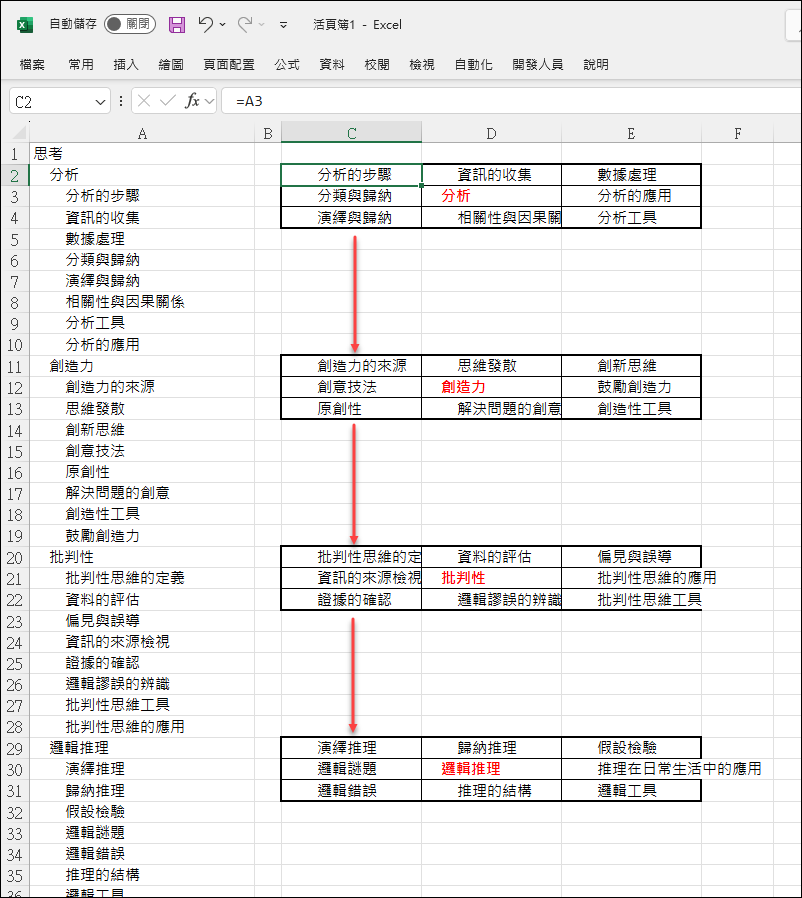Click cell A29 containing 邏輯推理
Screen dimensions: 802x898
point(141,748)
